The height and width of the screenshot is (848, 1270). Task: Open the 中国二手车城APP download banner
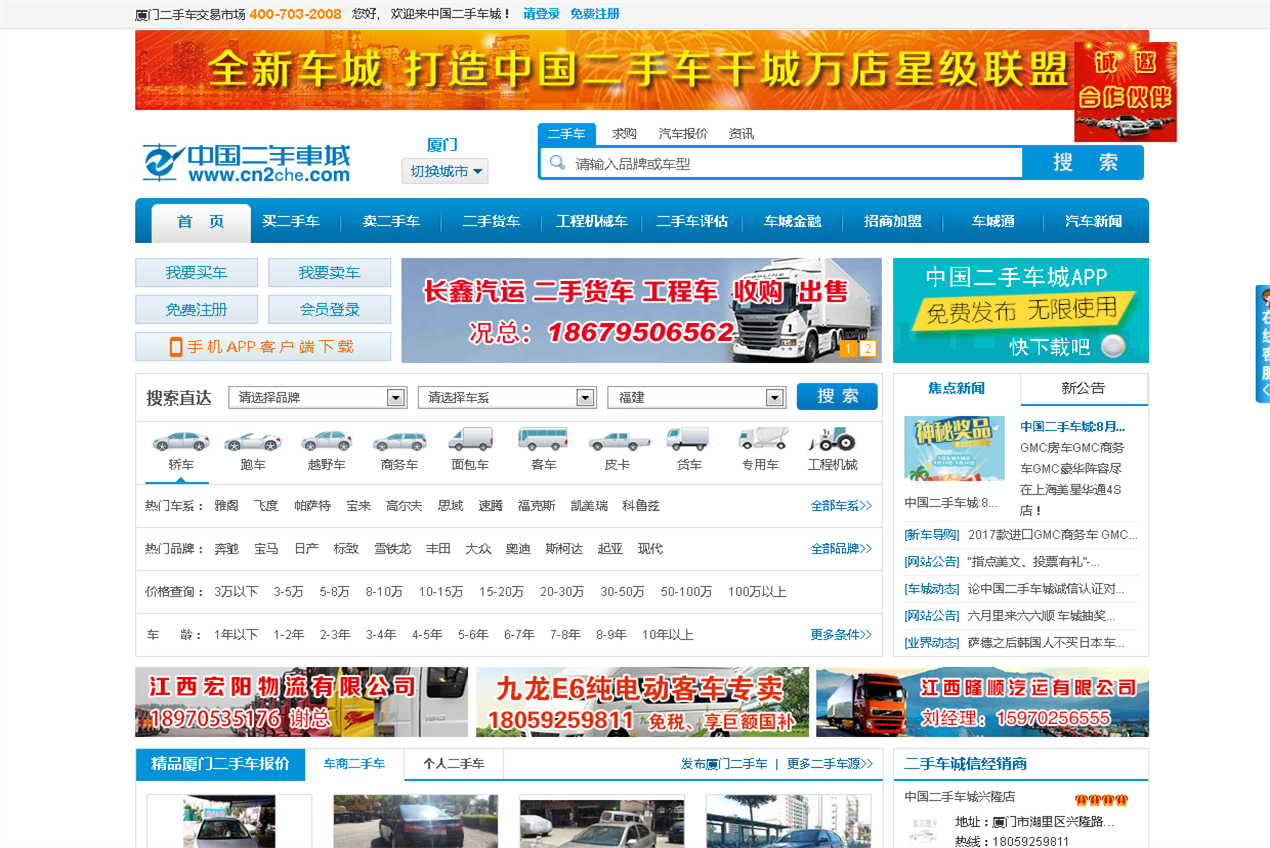1021,311
